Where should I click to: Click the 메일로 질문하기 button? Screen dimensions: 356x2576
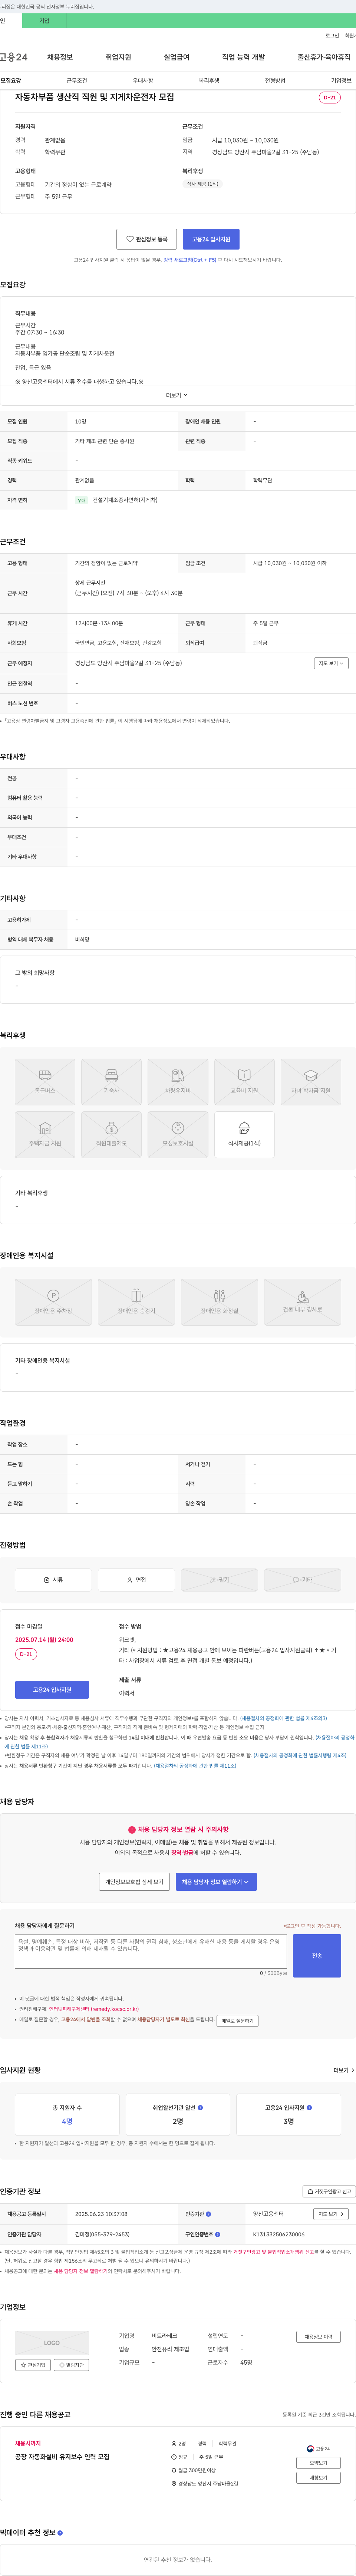click(x=238, y=2020)
